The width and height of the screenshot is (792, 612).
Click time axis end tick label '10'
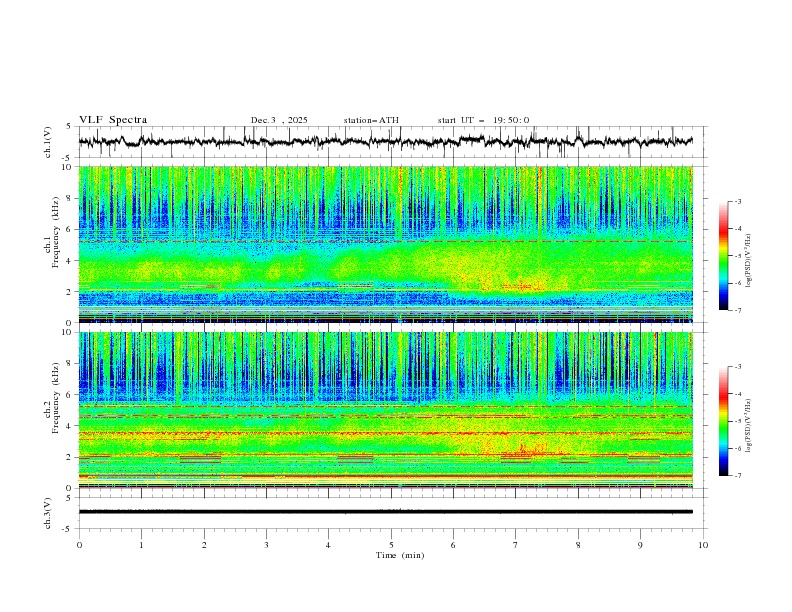click(703, 545)
